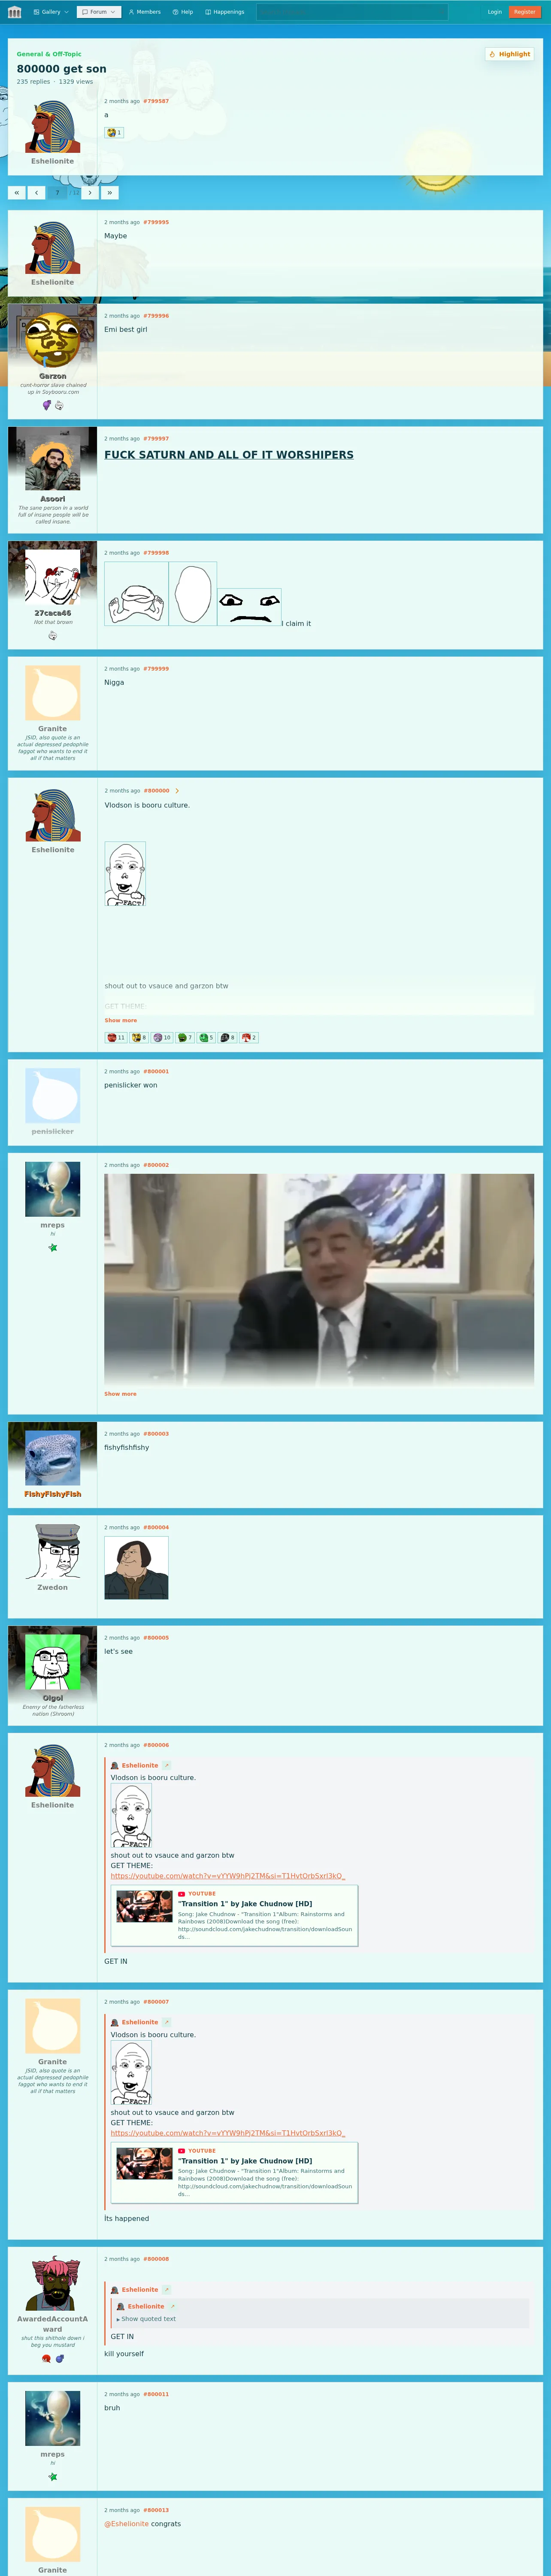Image resolution: width=551 pixels, height=2576 pixels.
Task: Open the first image in post #799998
Action: pyautogui.click(x=136, y=594)
